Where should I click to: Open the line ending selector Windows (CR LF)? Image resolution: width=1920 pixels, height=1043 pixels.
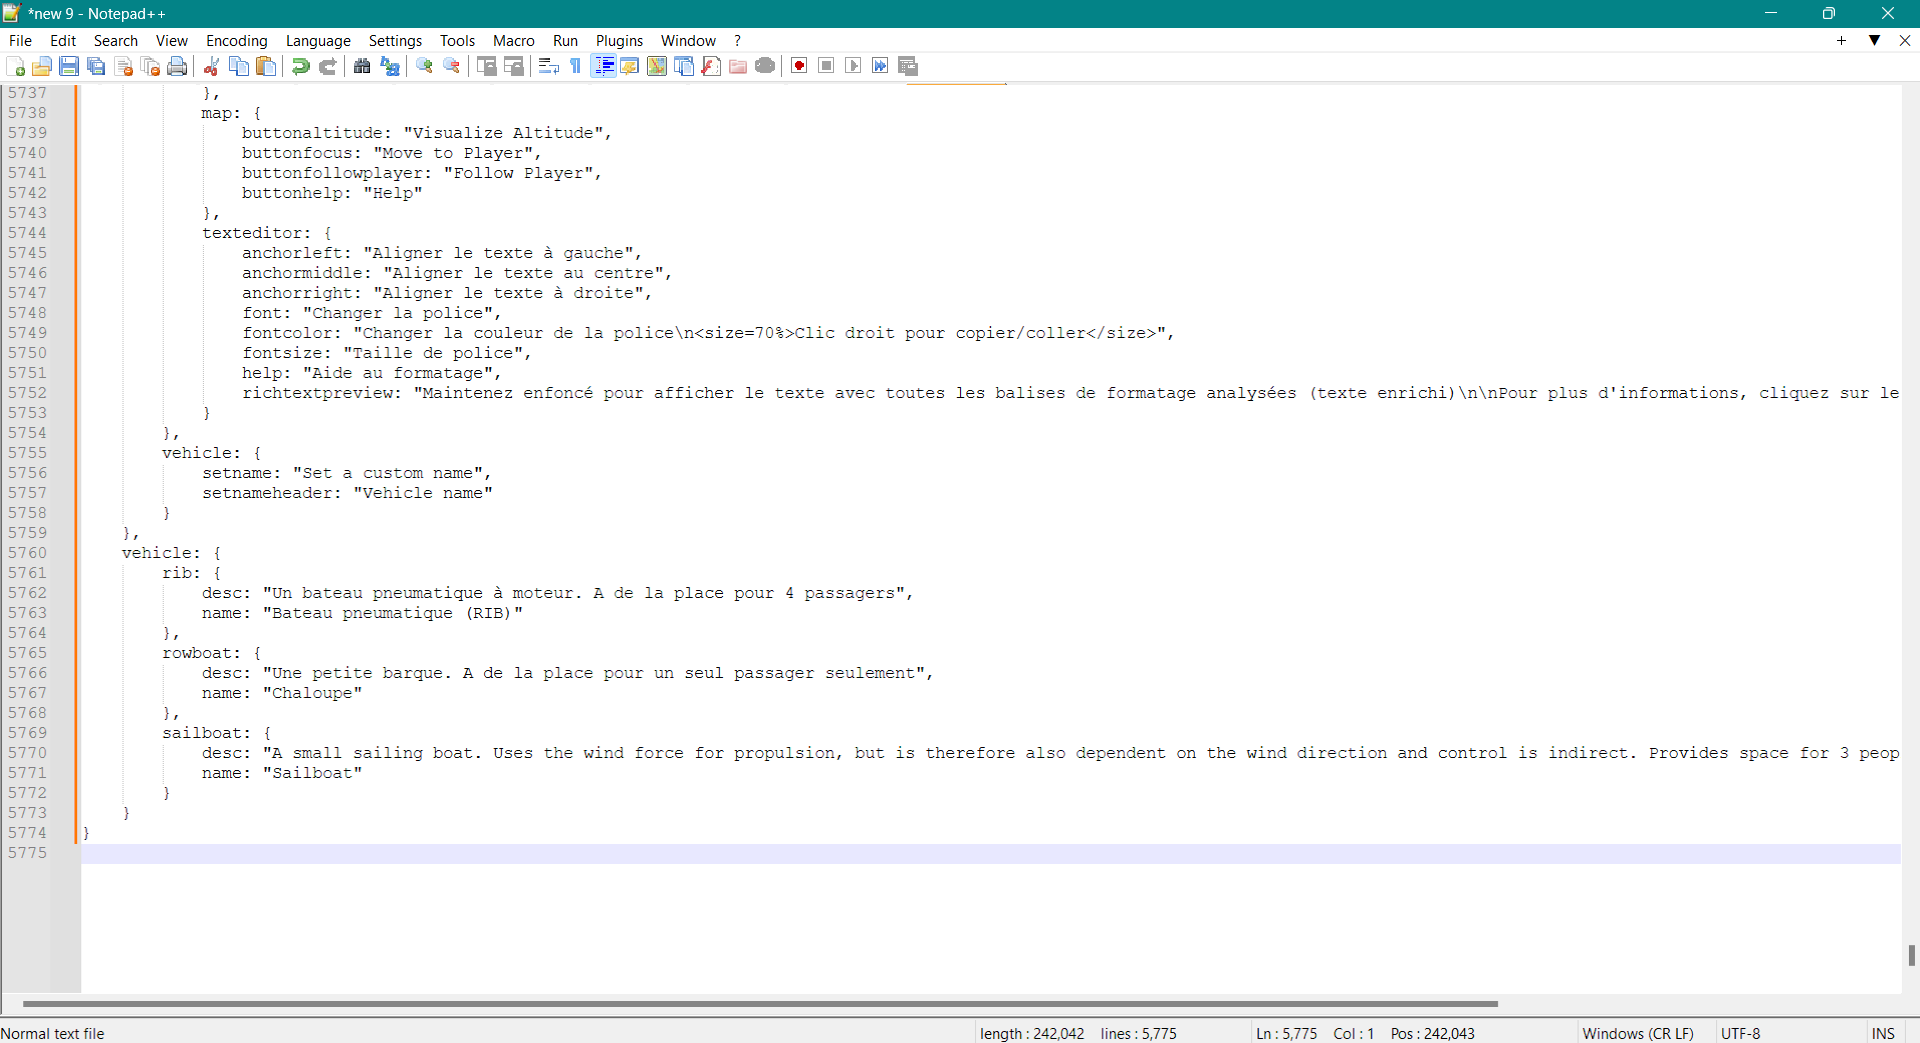(1637, 1033)
